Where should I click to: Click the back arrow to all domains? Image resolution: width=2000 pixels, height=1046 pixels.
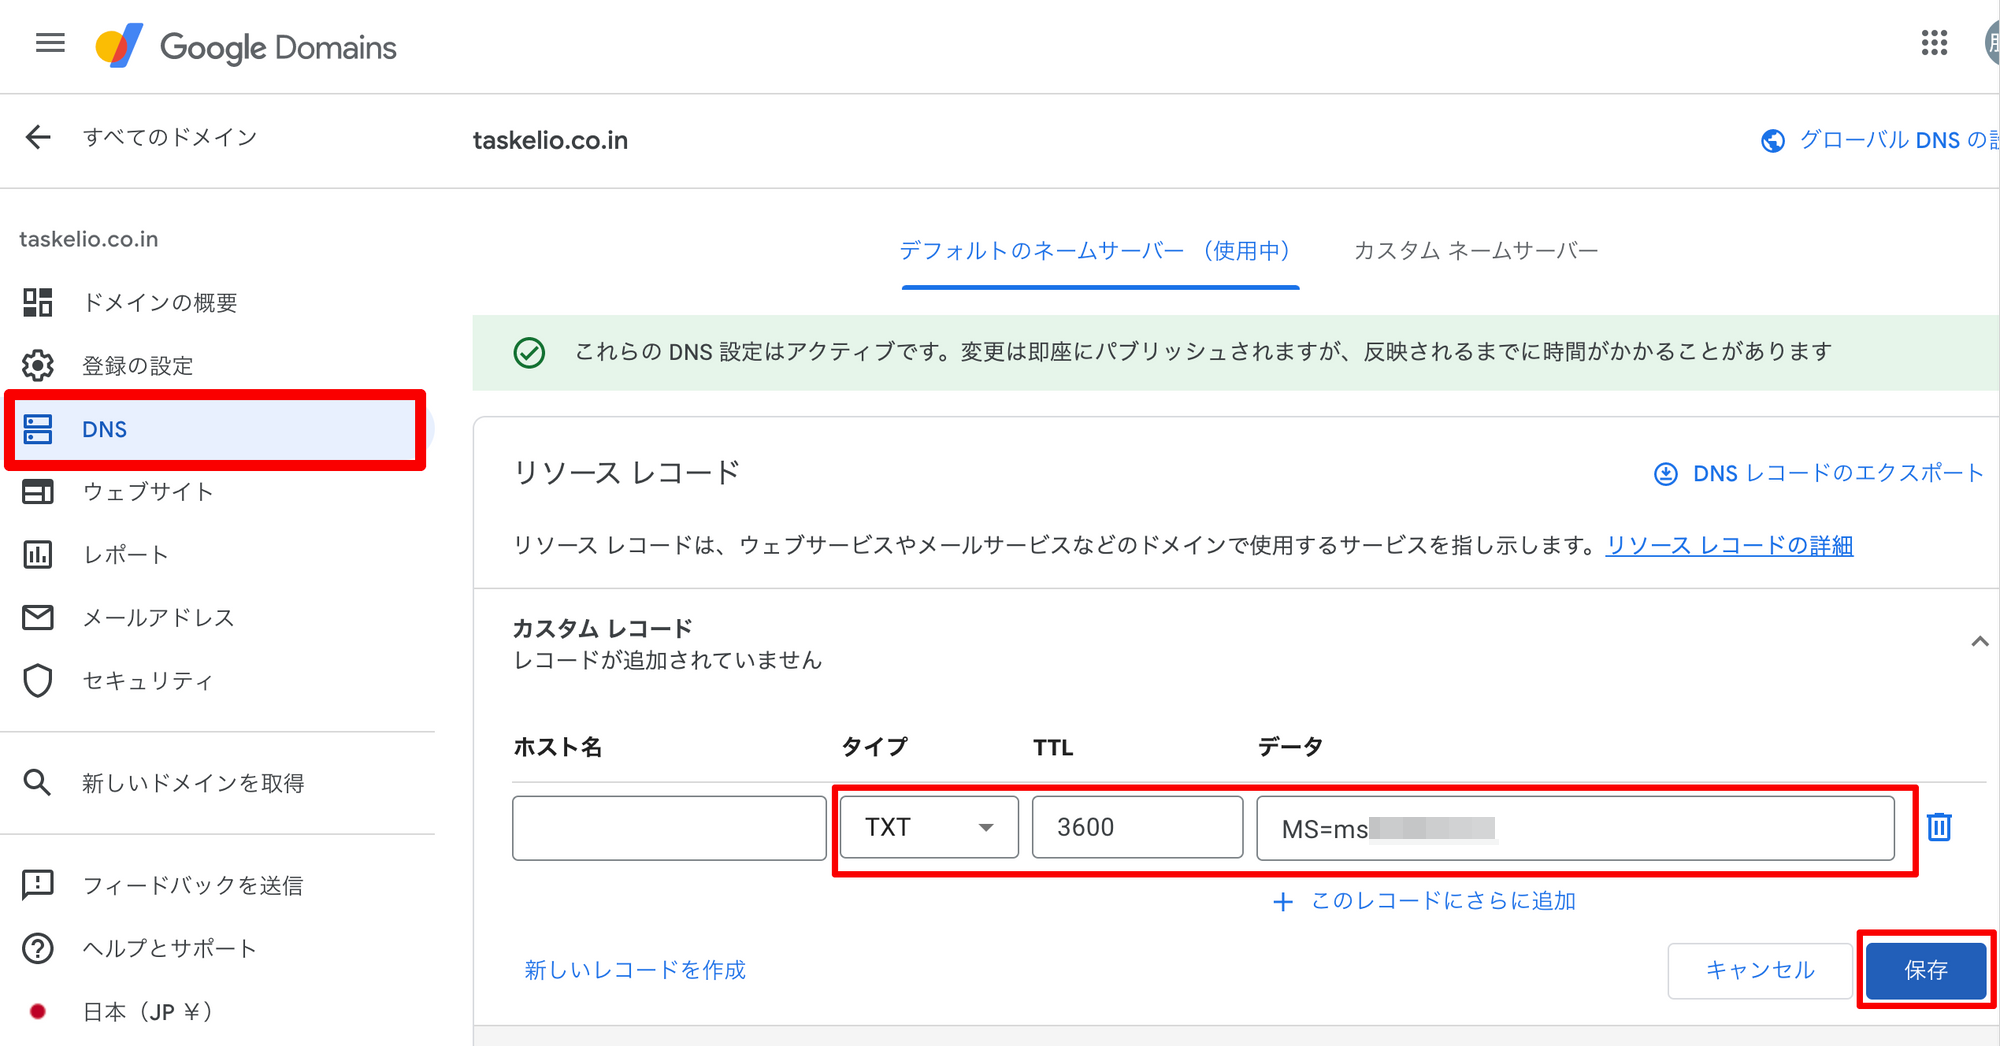click(x=38, y=137)
